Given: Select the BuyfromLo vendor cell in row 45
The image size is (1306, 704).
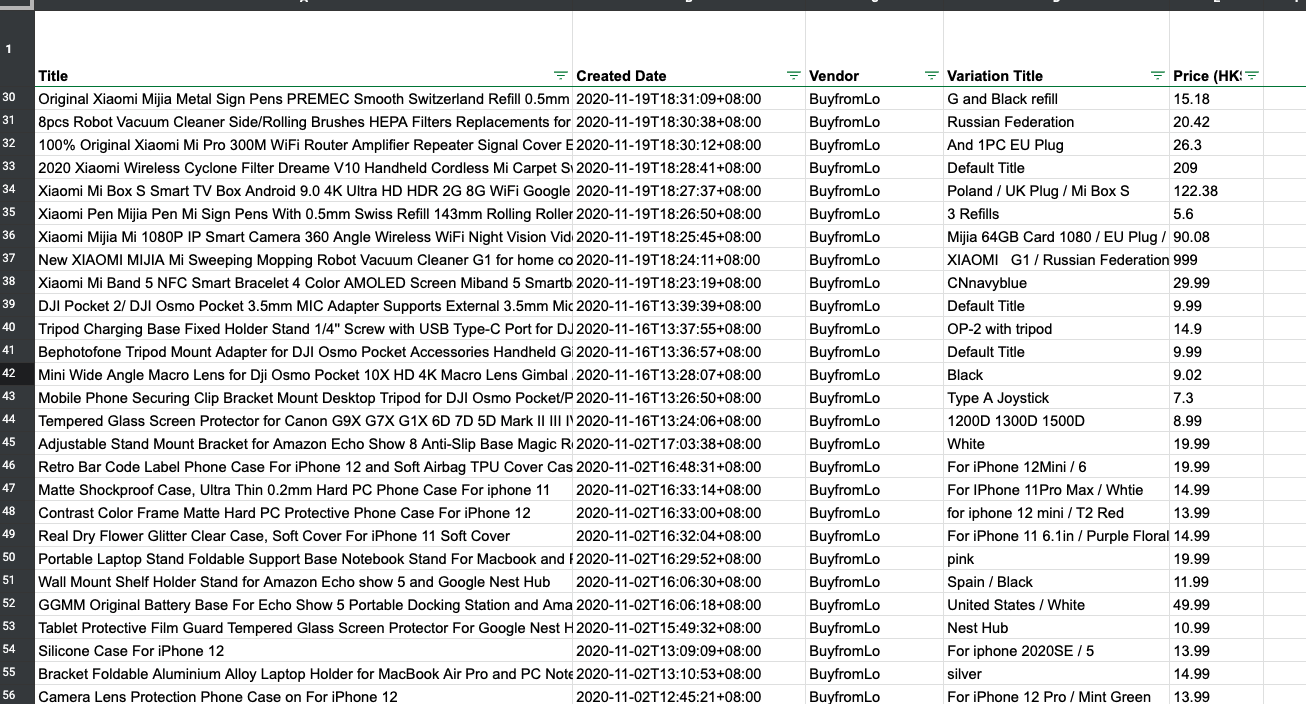Looking at the screenshot, I should point(874,444).
